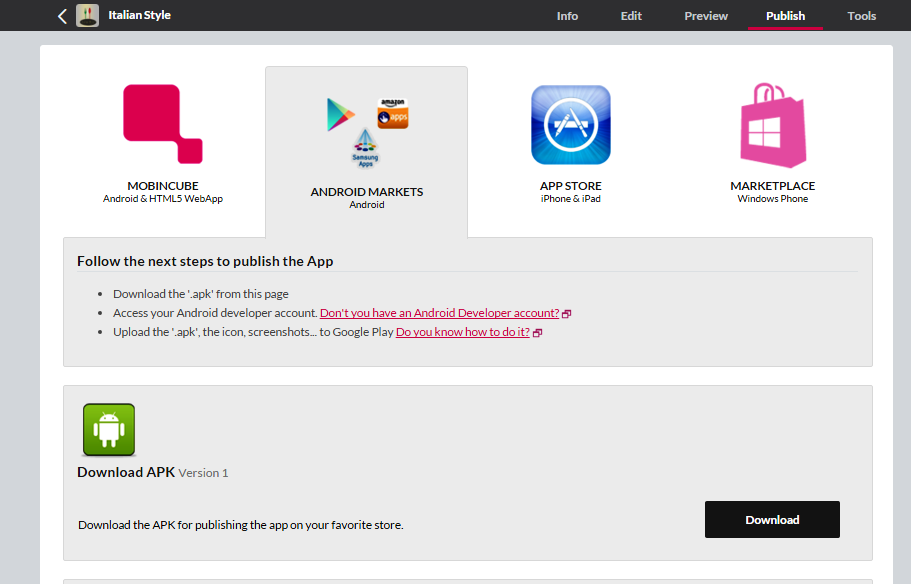Viewport: 911px width, 584px height.
Task: Click the green Android robot icon
Action: click(x=109, y=429)
